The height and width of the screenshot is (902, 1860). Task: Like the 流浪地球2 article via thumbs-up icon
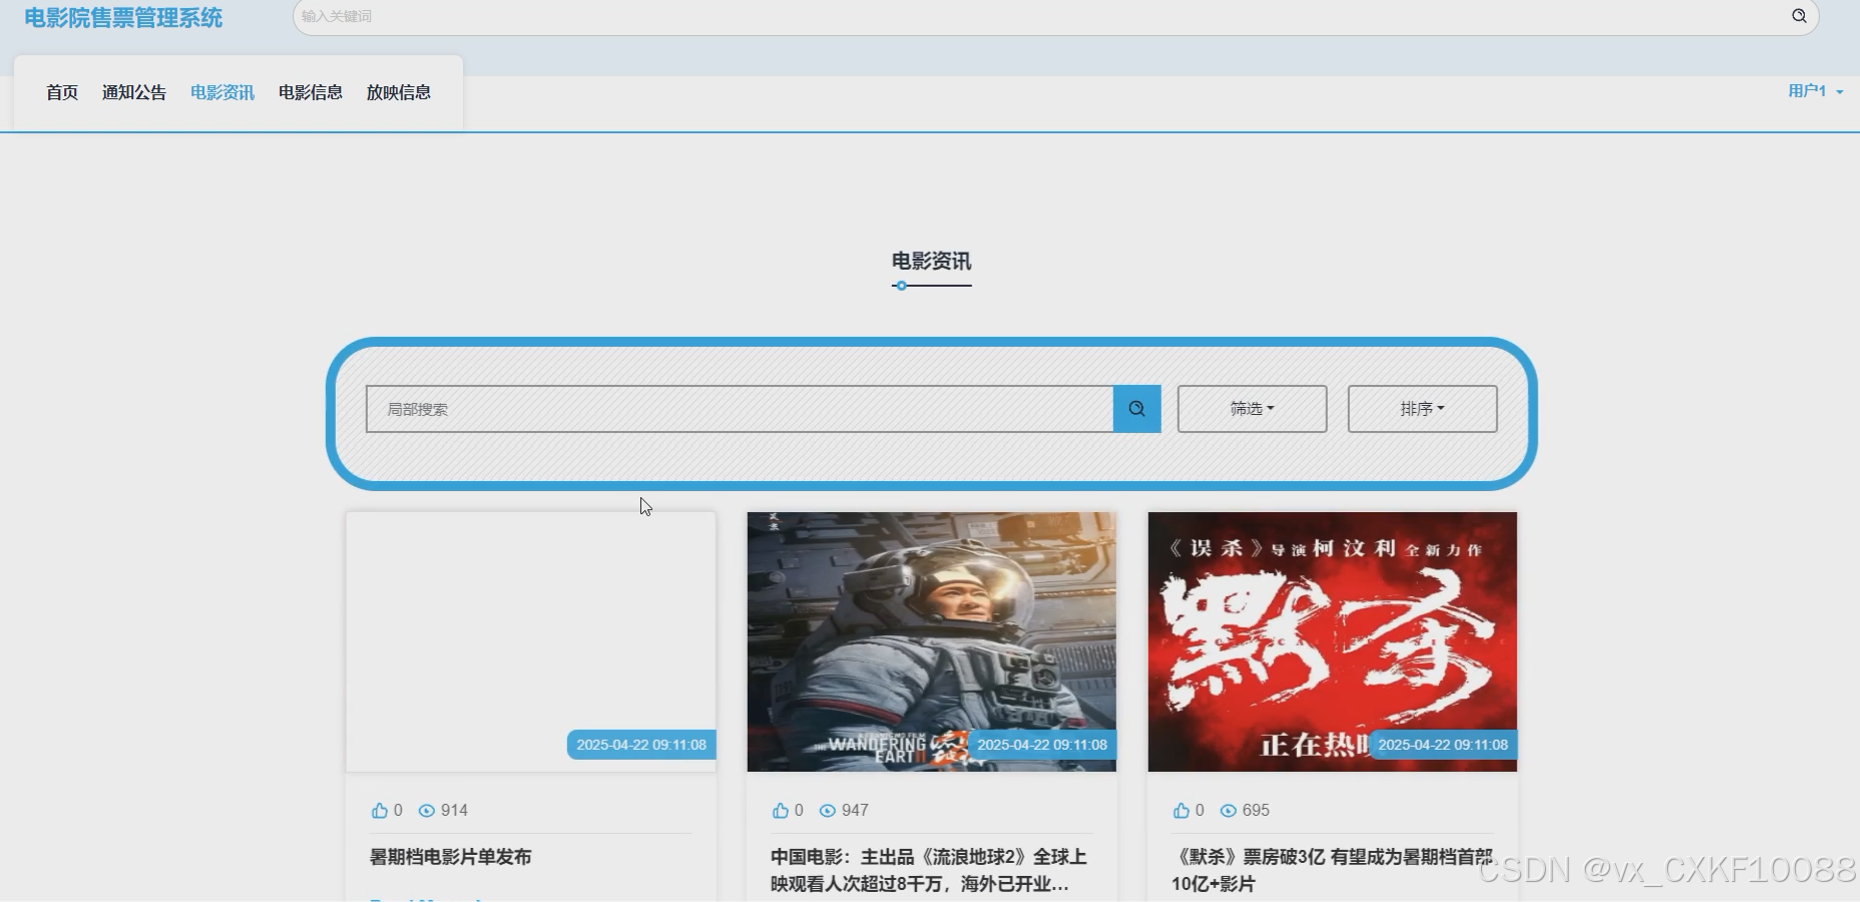click(x=780, y=810)
